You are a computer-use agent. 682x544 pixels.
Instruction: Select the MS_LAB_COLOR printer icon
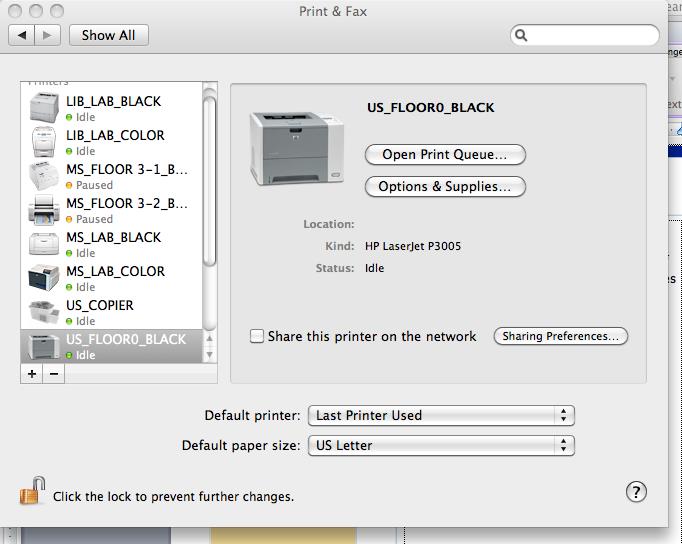click(43, 277)
